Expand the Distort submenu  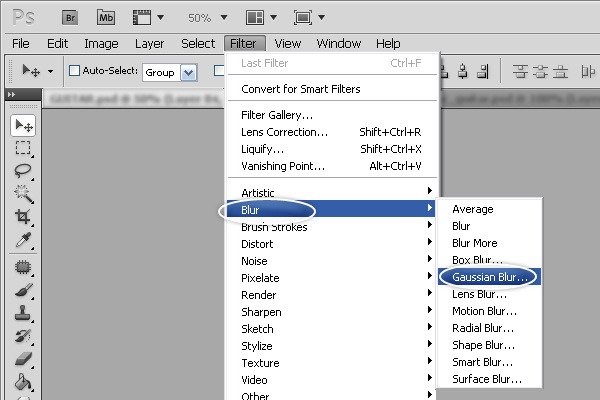tap(332, 244)
